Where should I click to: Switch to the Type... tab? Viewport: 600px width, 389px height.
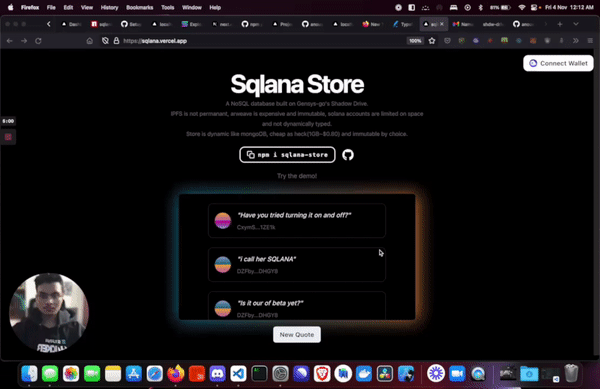pos(402,24)
